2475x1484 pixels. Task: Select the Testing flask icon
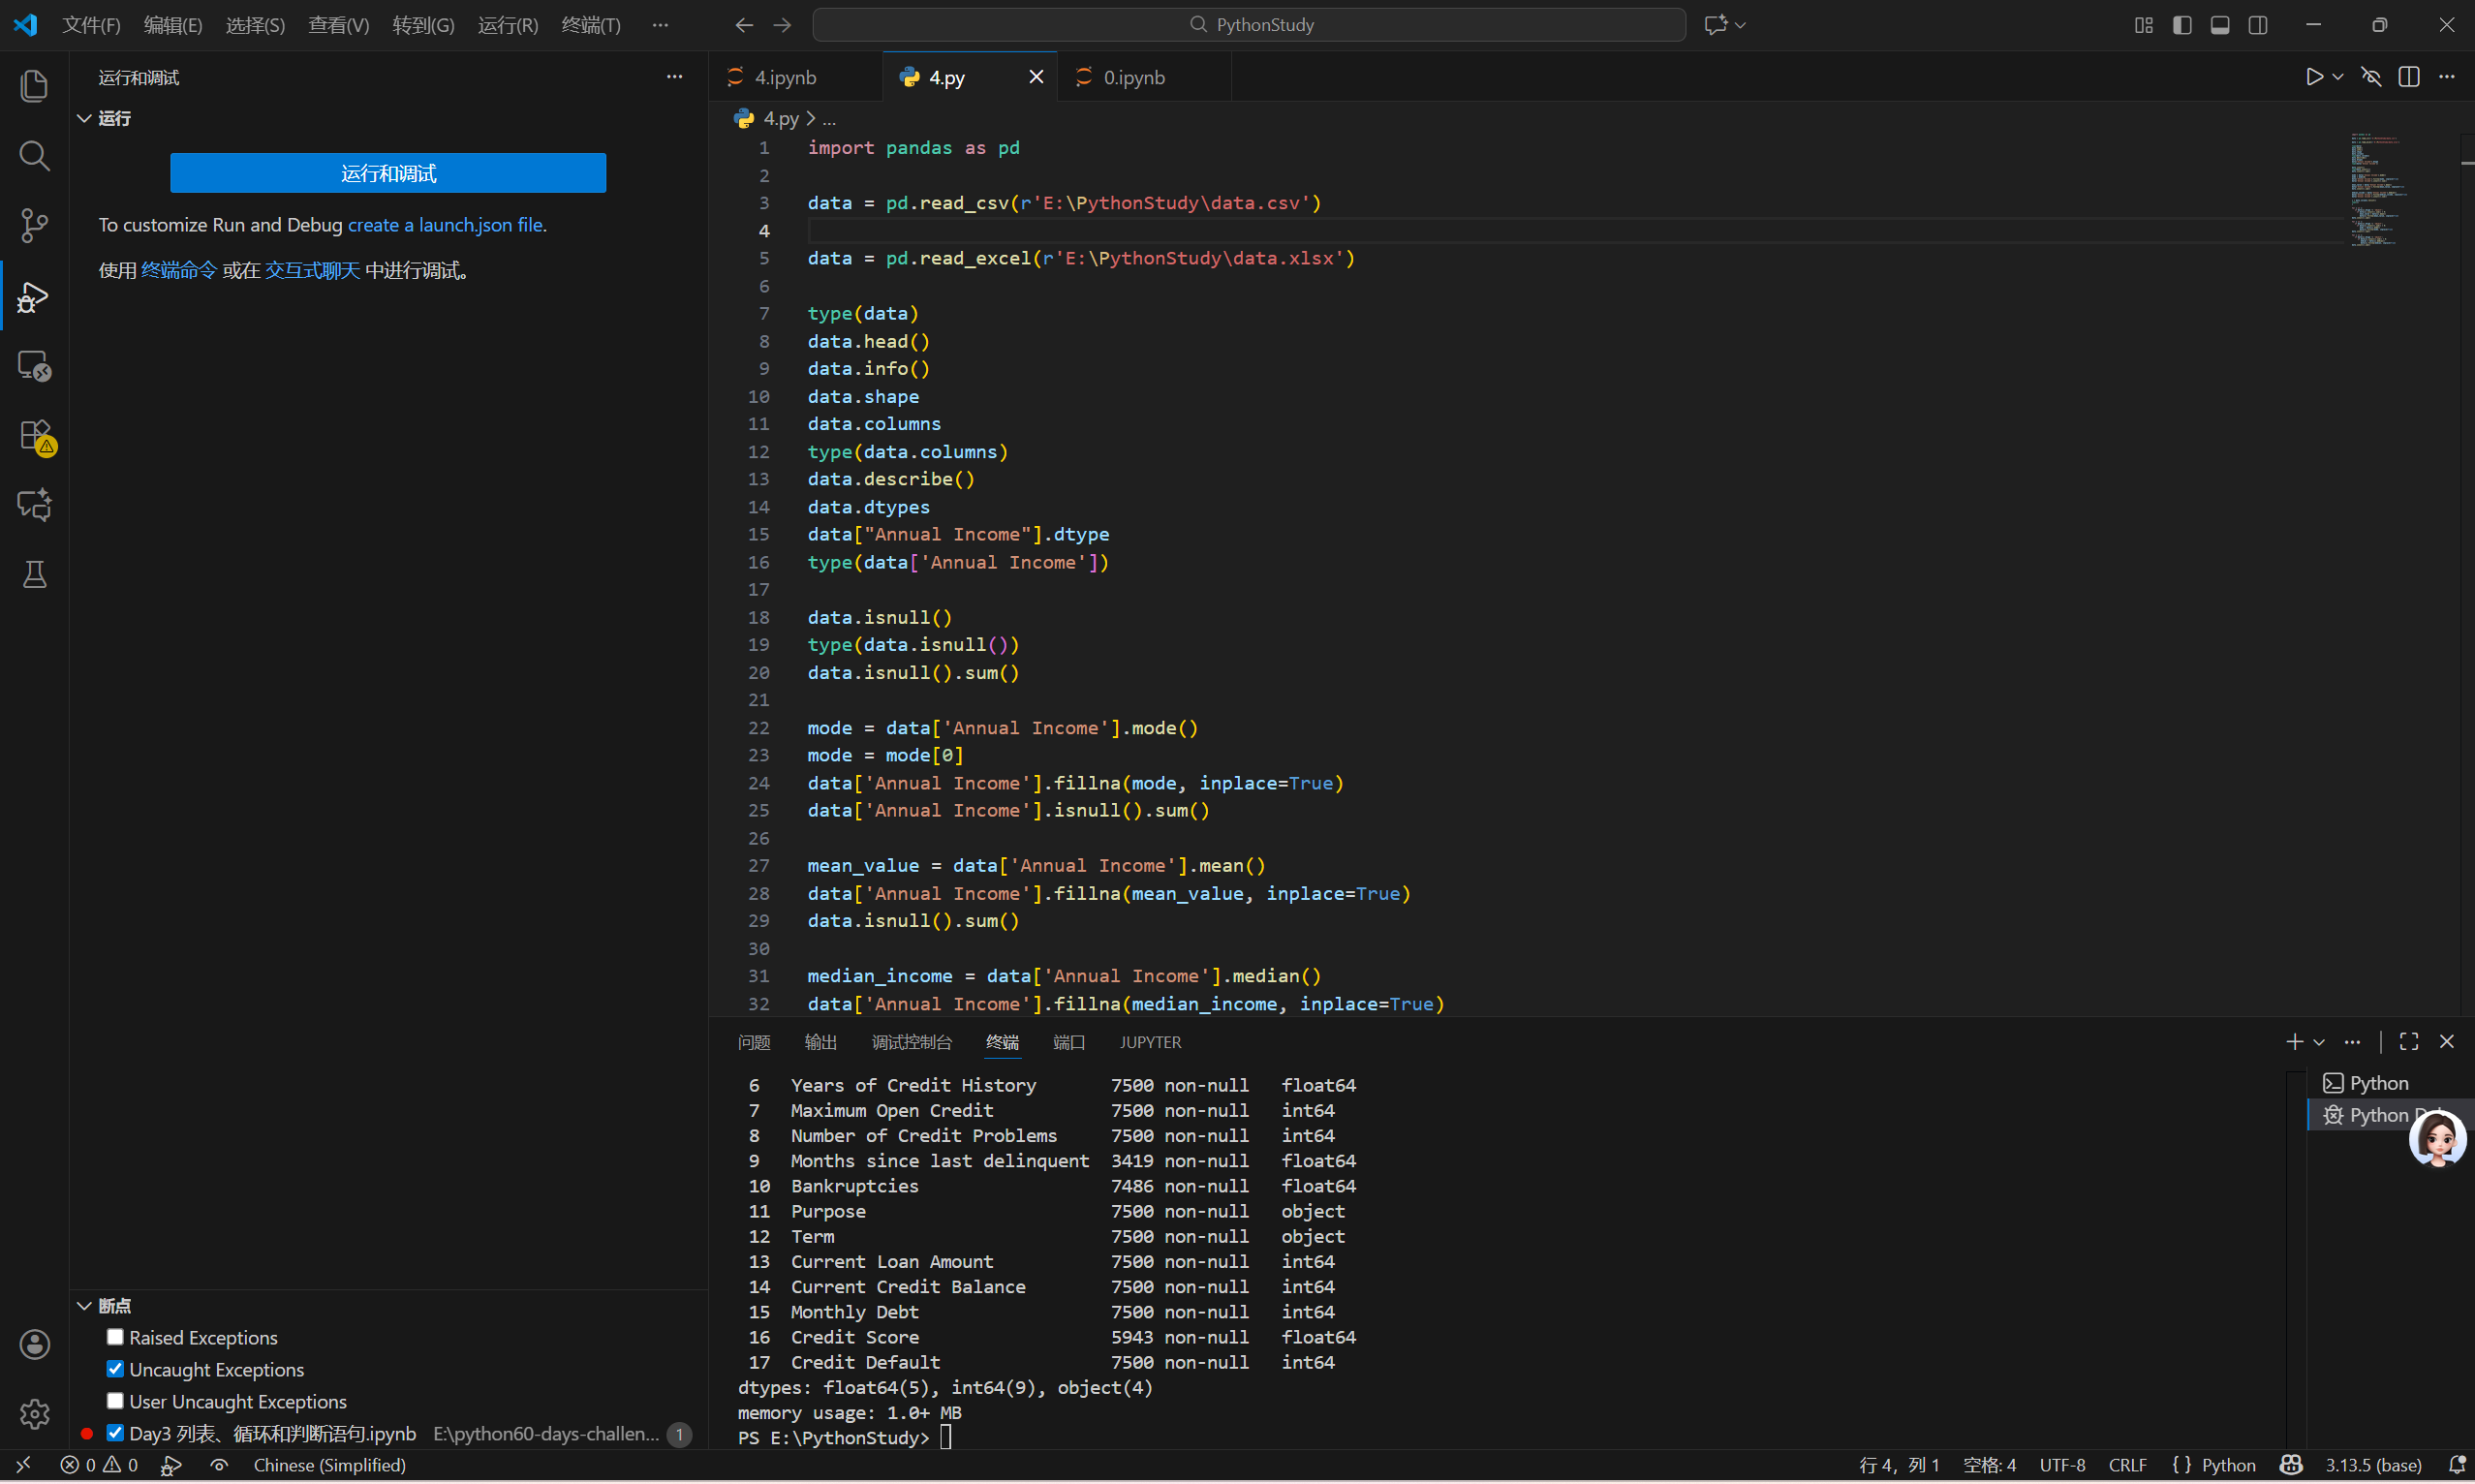click(x=34, y=574)
